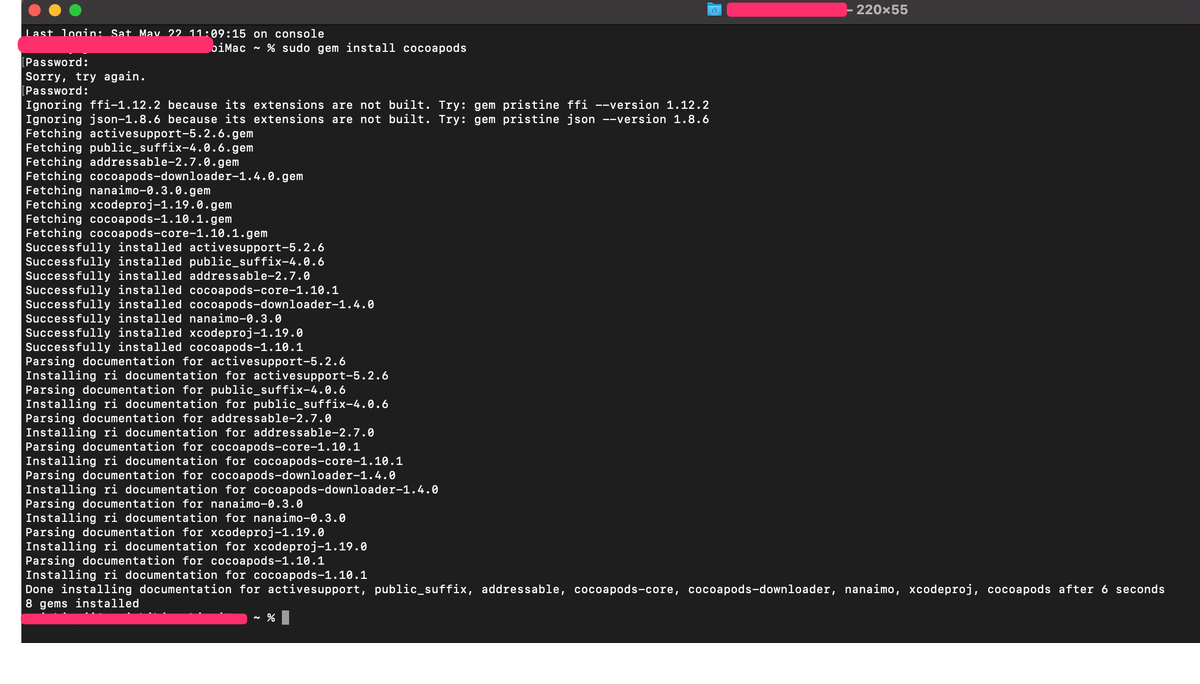
Task: Click 'Successfully installed addressable-2.7.0' line
Action: point(168,275)
